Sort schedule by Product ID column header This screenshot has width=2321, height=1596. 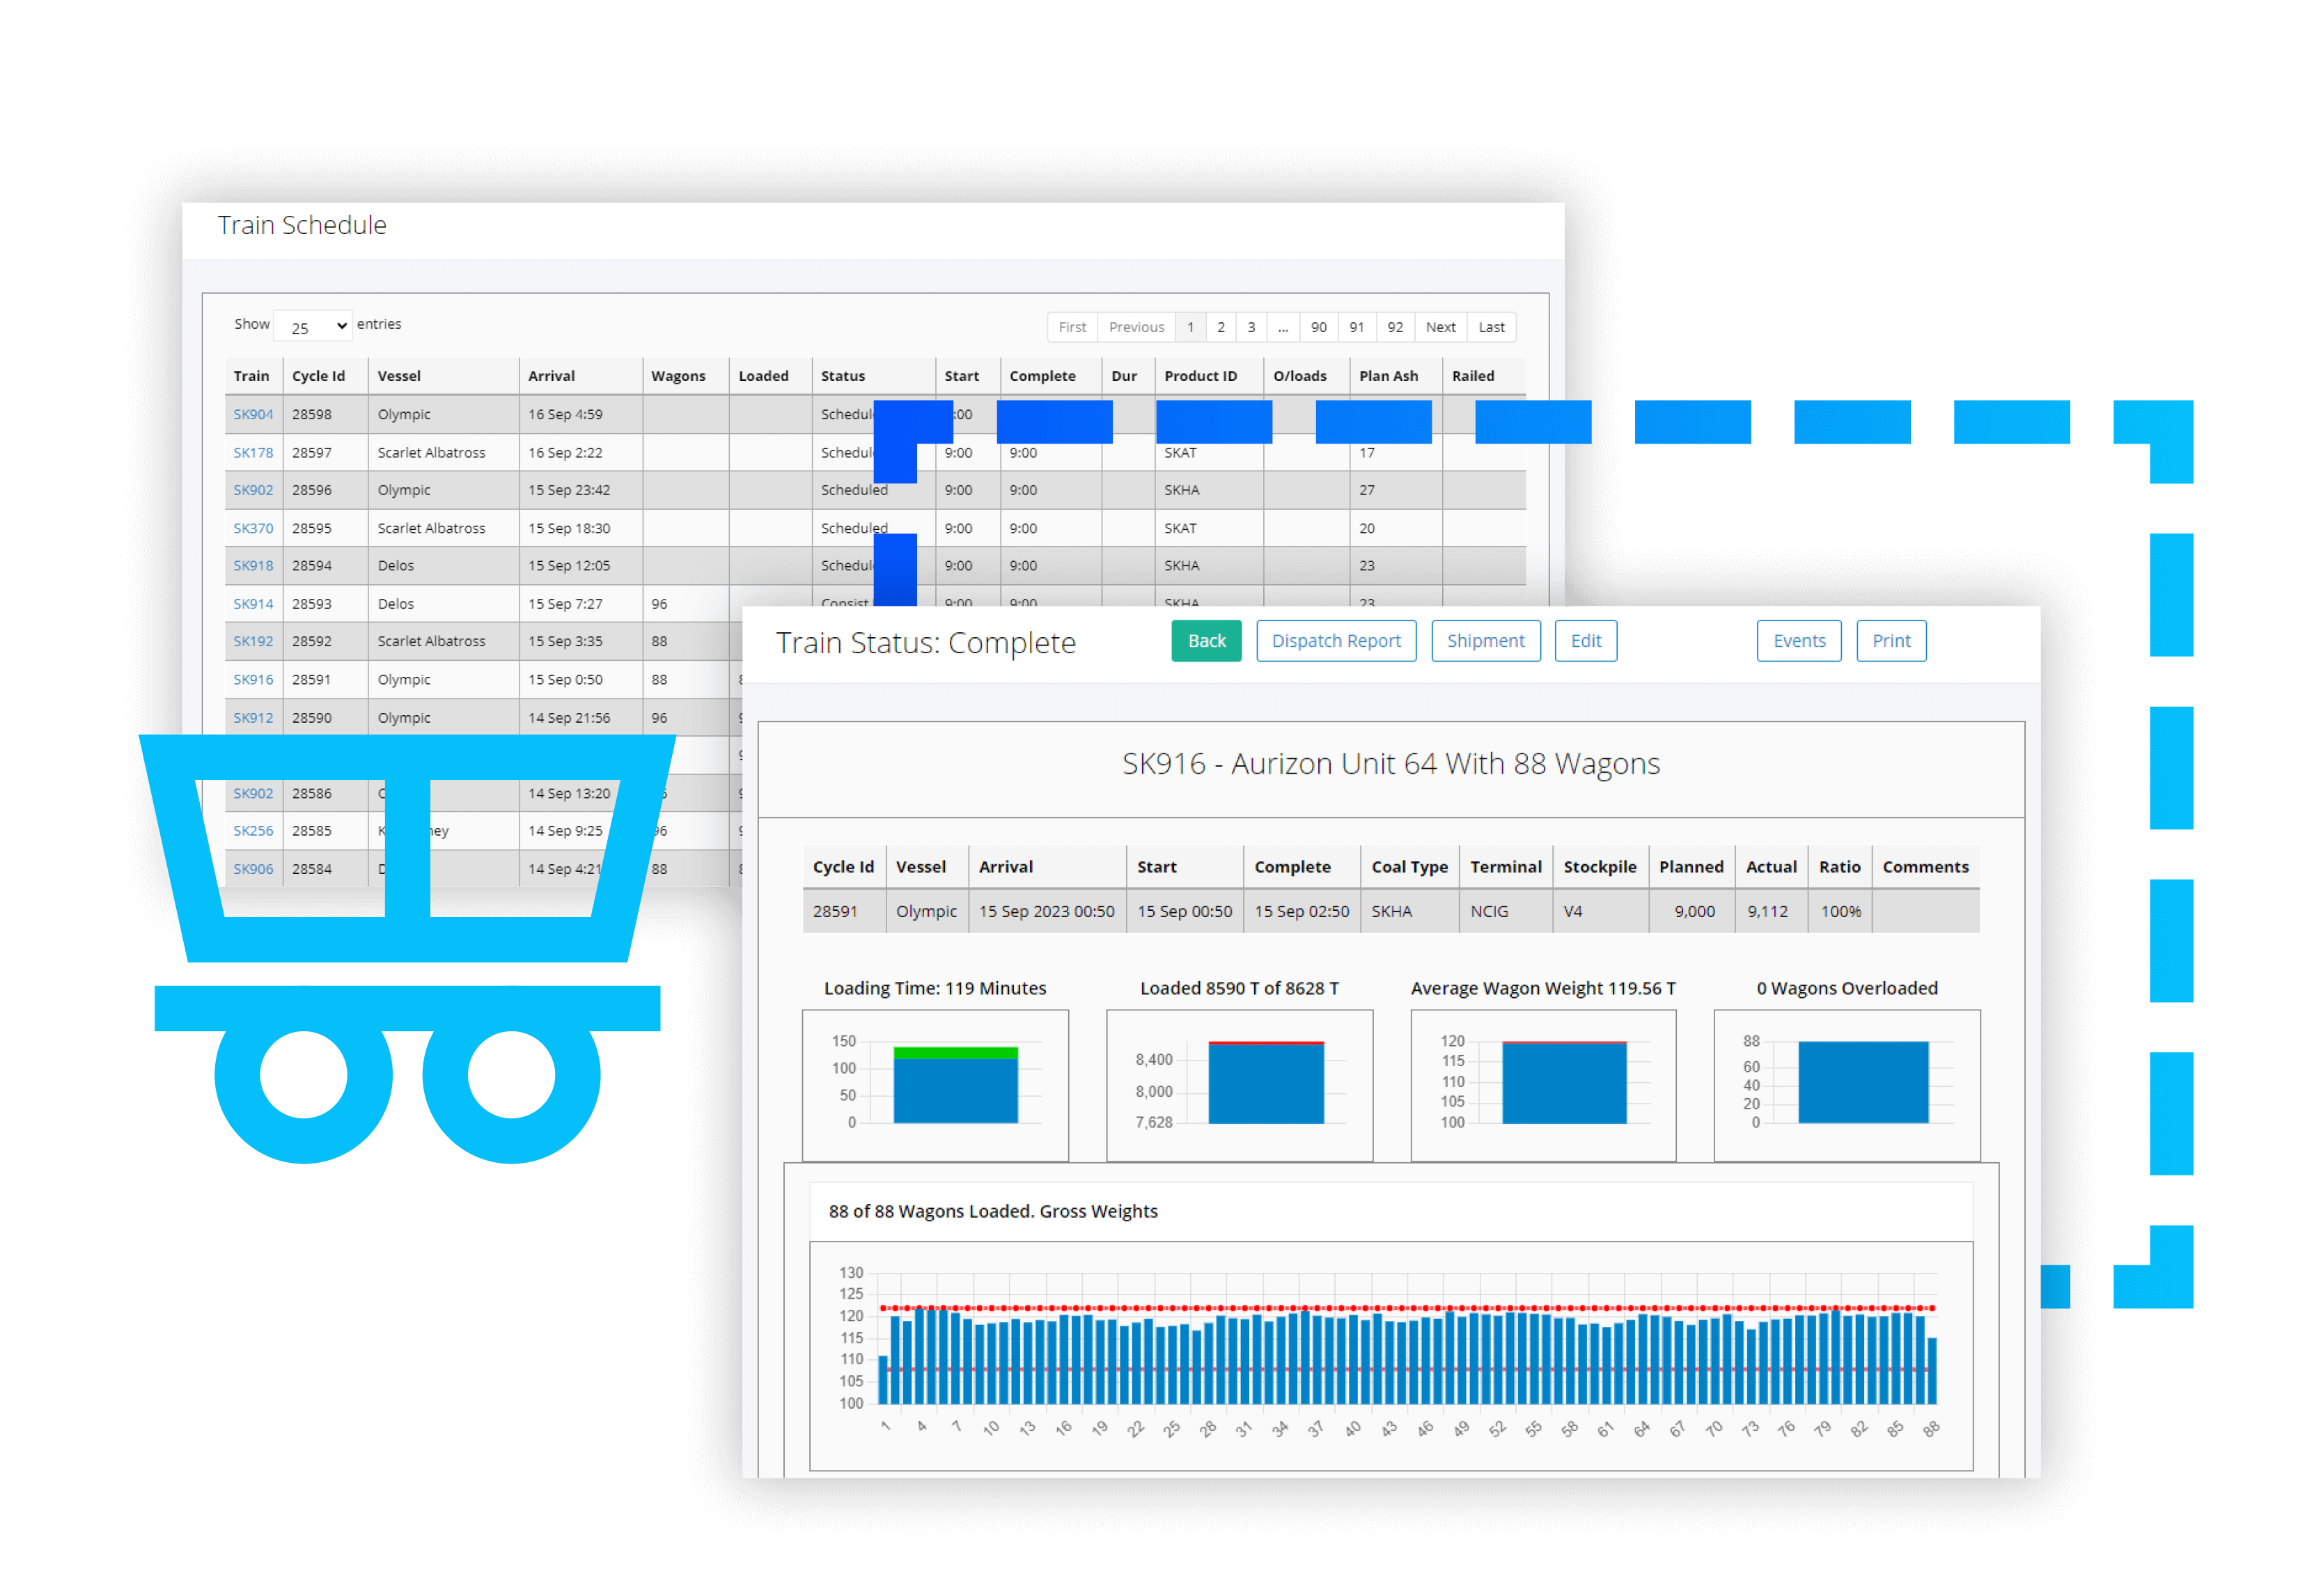click(x=1209, y=376)
